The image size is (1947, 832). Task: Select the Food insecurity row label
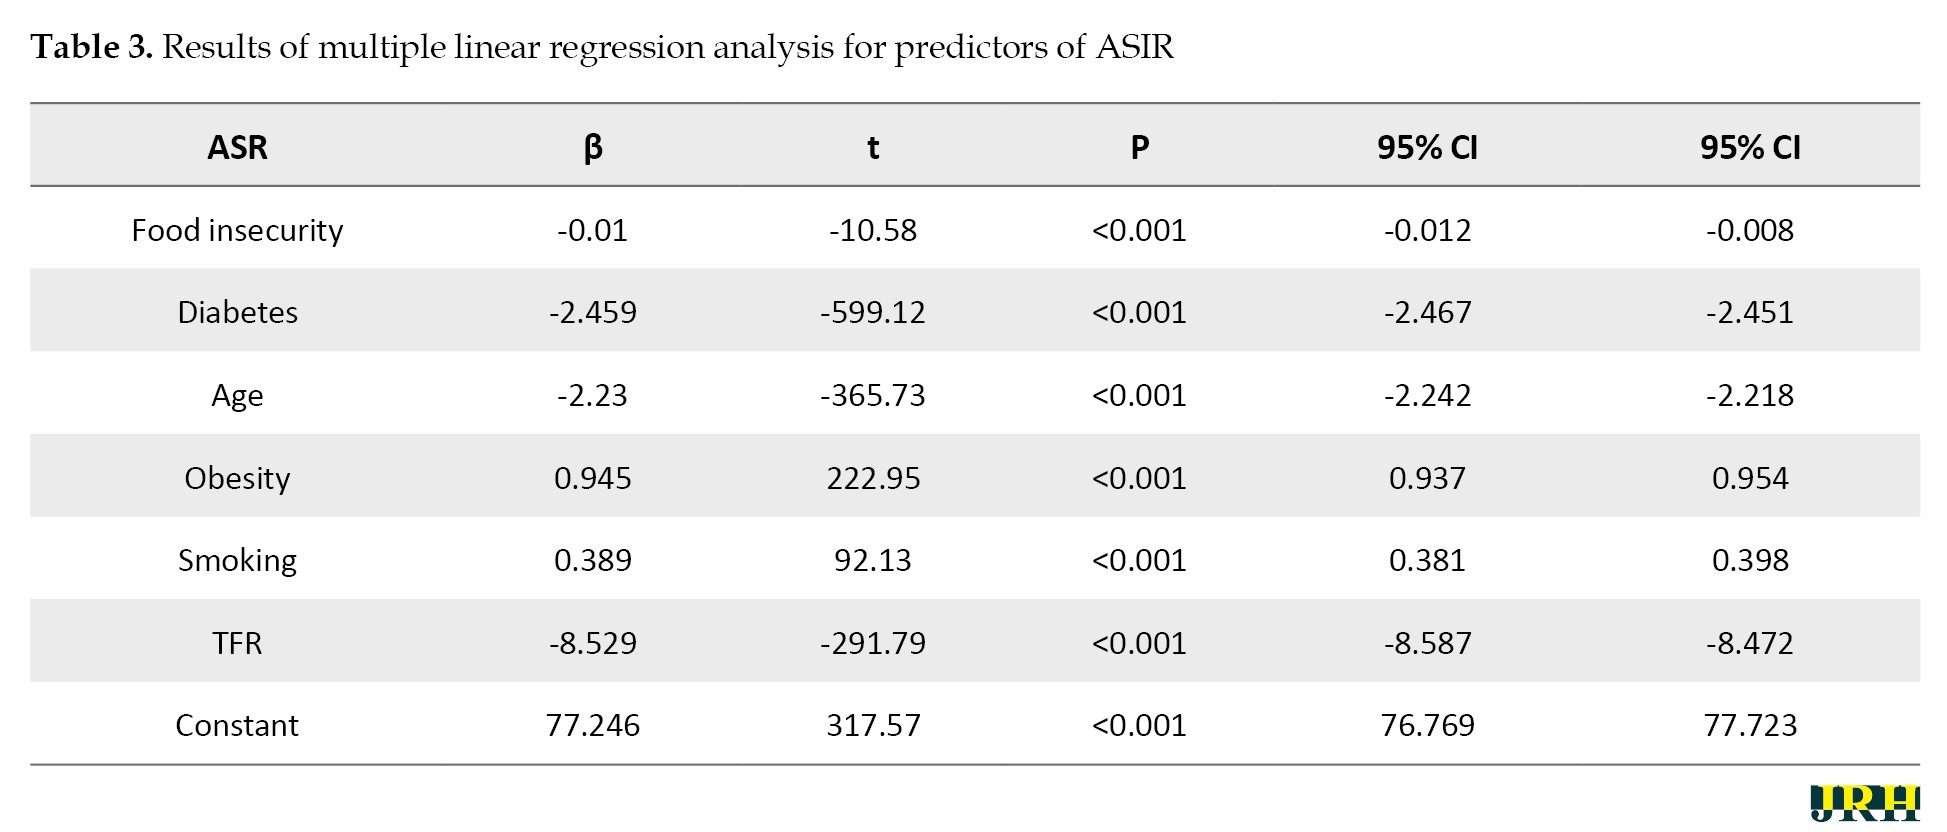237,231
